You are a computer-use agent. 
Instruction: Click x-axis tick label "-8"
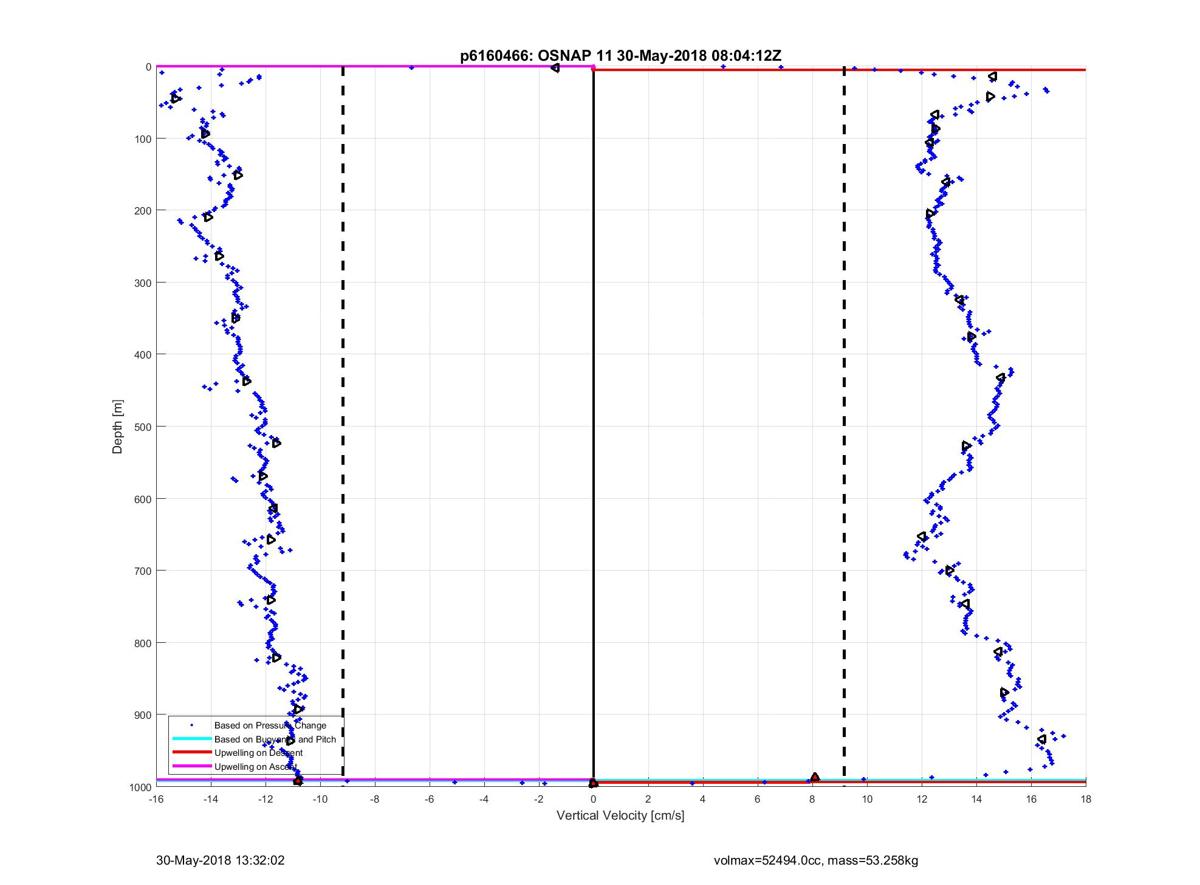point(375,799)
